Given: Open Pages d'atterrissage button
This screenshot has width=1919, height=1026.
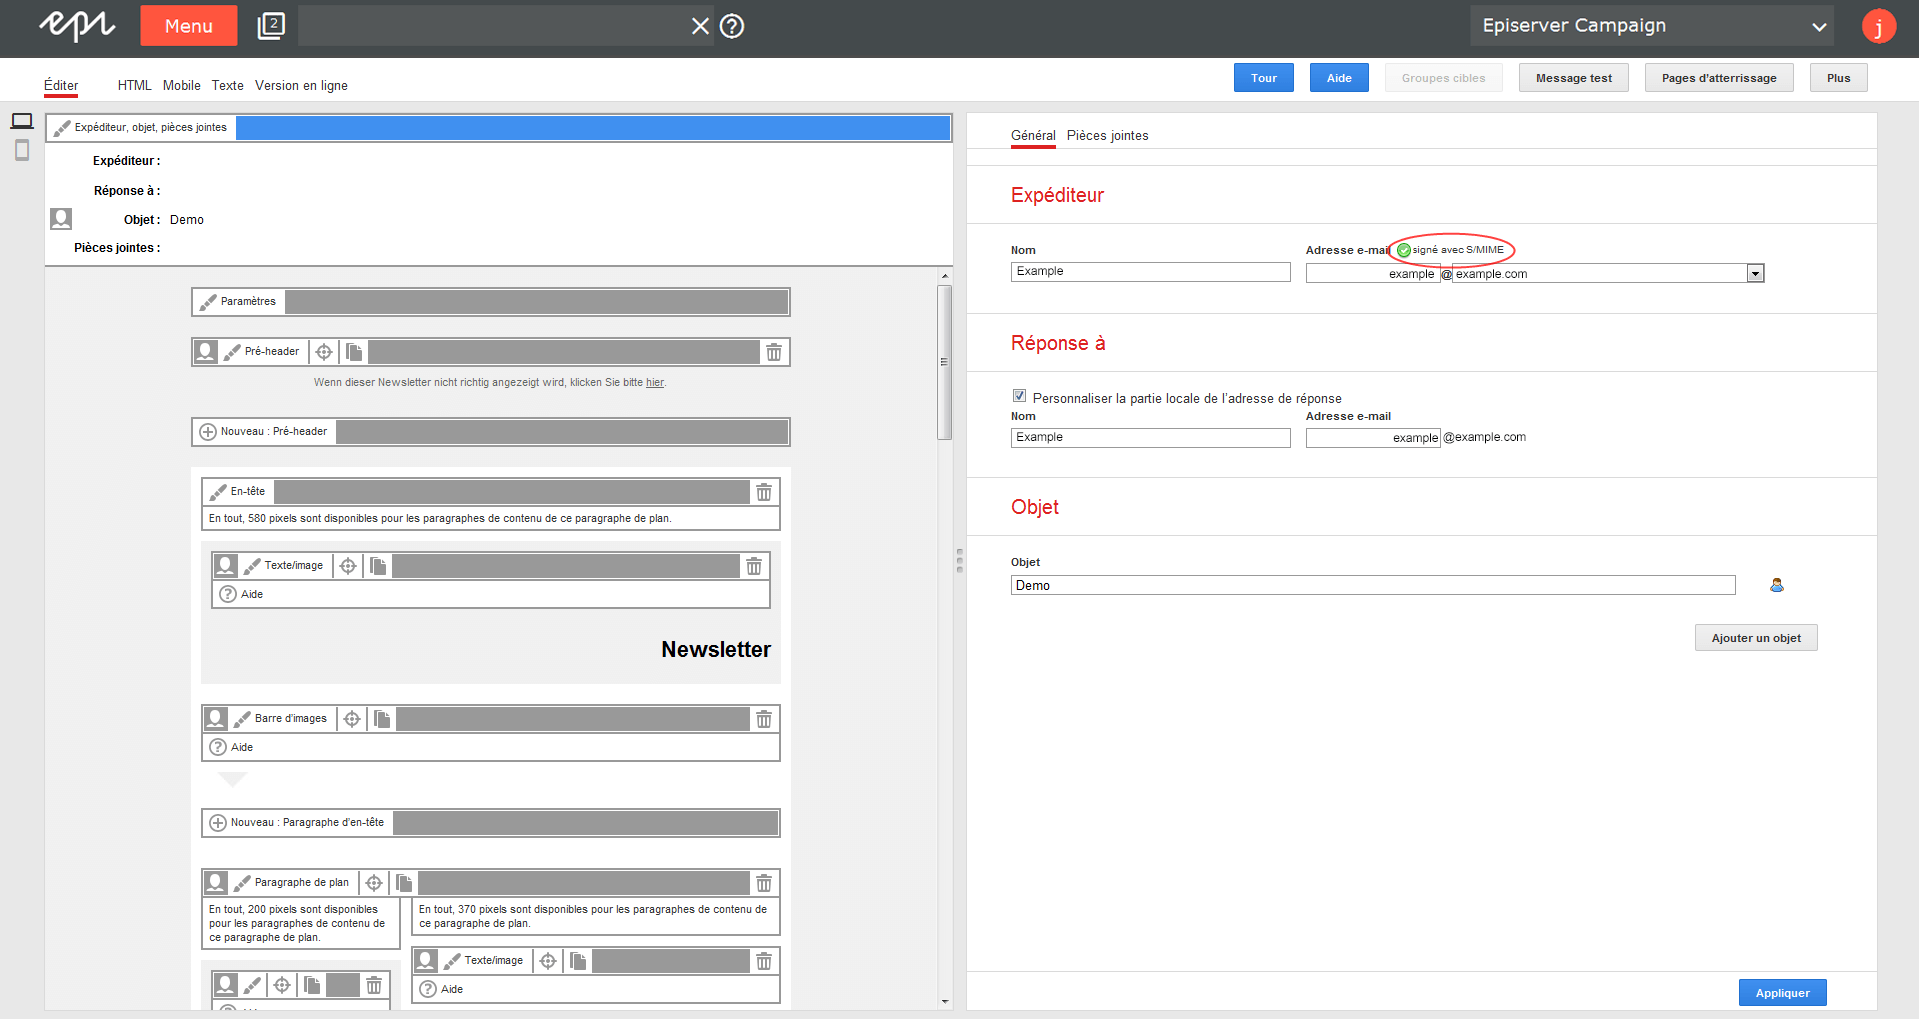Looking at the screenshot, I should click(x=1719, y=78).
